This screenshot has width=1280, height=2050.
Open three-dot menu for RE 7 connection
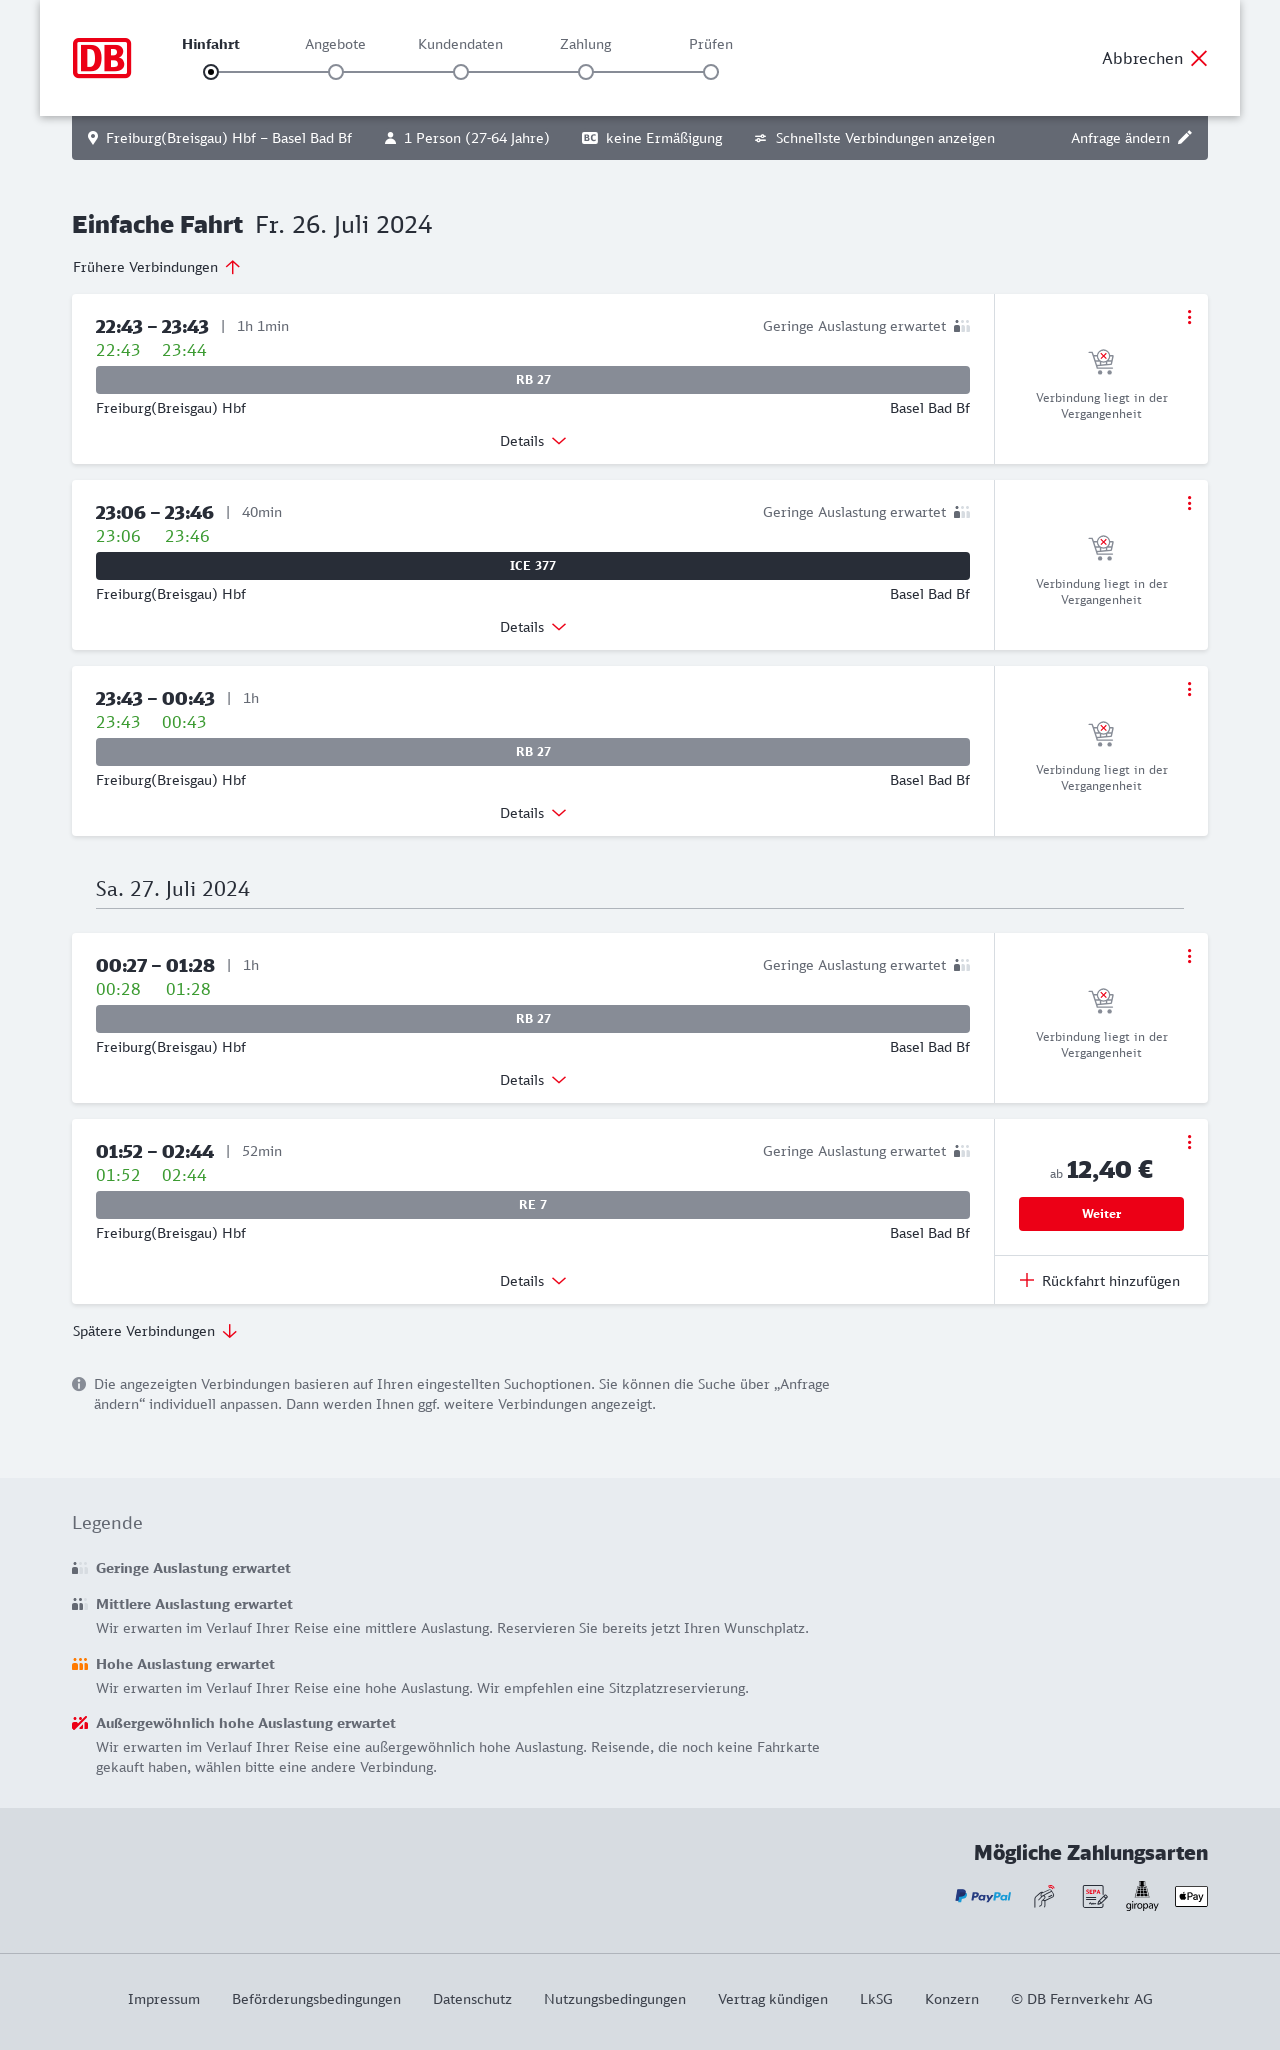(1189, 1142)
